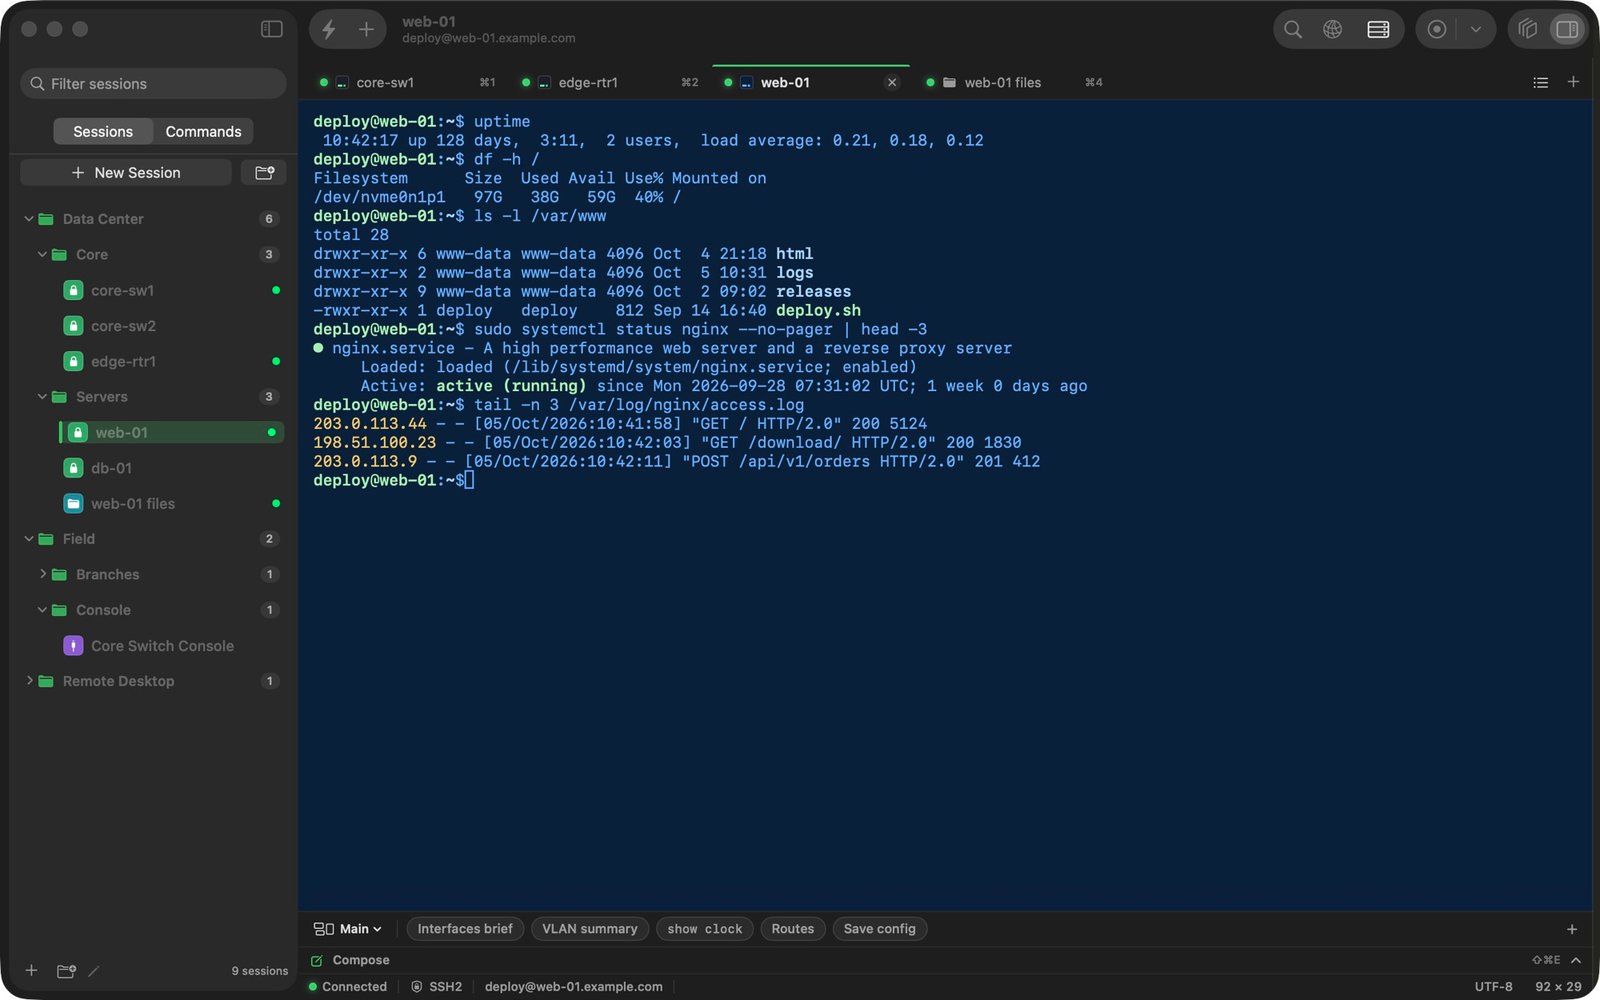Add a snippet with the snippet bar plus
This screenshot has height=1000, width=1600.
[1572, 929]
